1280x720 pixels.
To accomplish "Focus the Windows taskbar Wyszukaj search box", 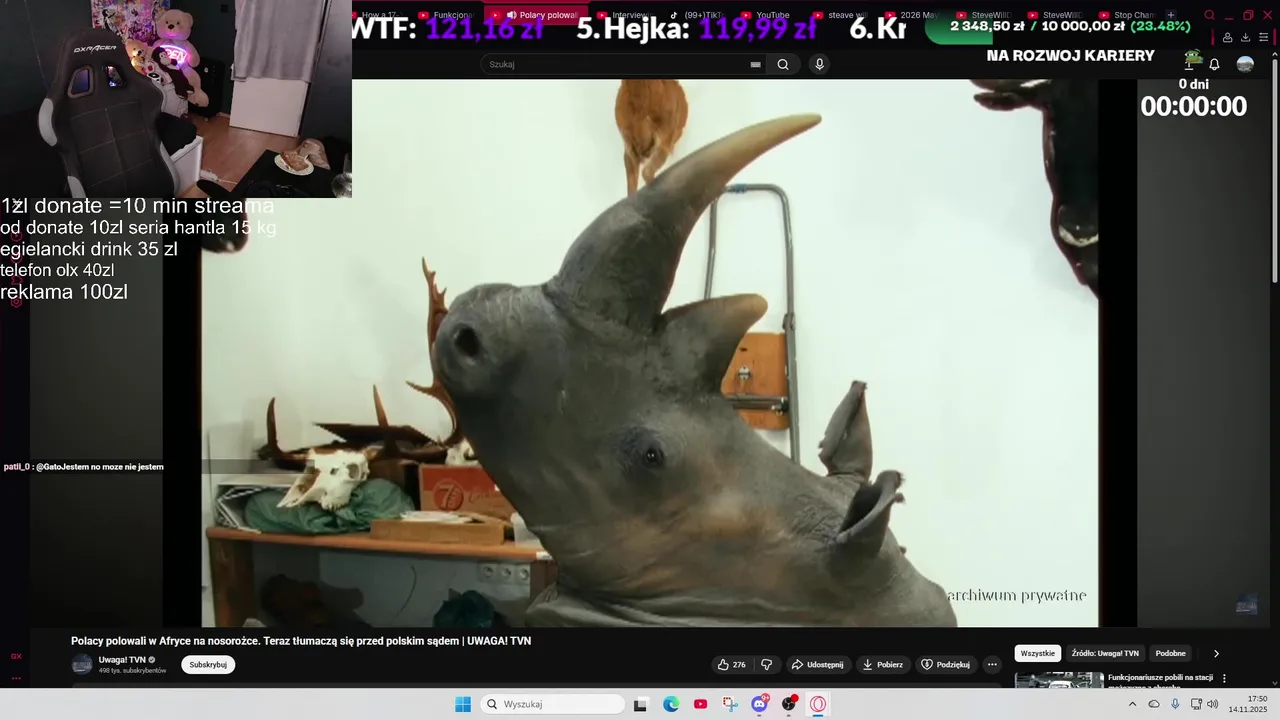I will coord(552,704).
